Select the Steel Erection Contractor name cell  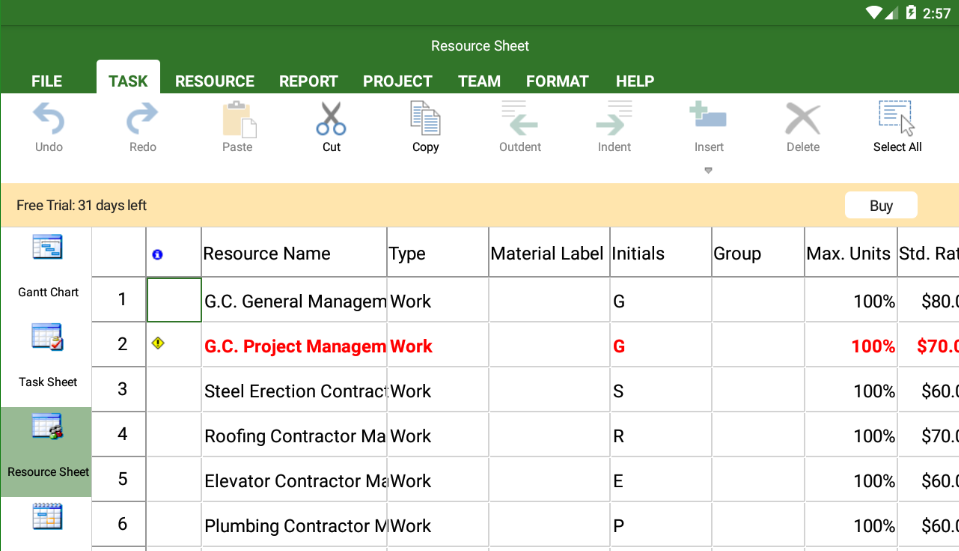point(294,389)
